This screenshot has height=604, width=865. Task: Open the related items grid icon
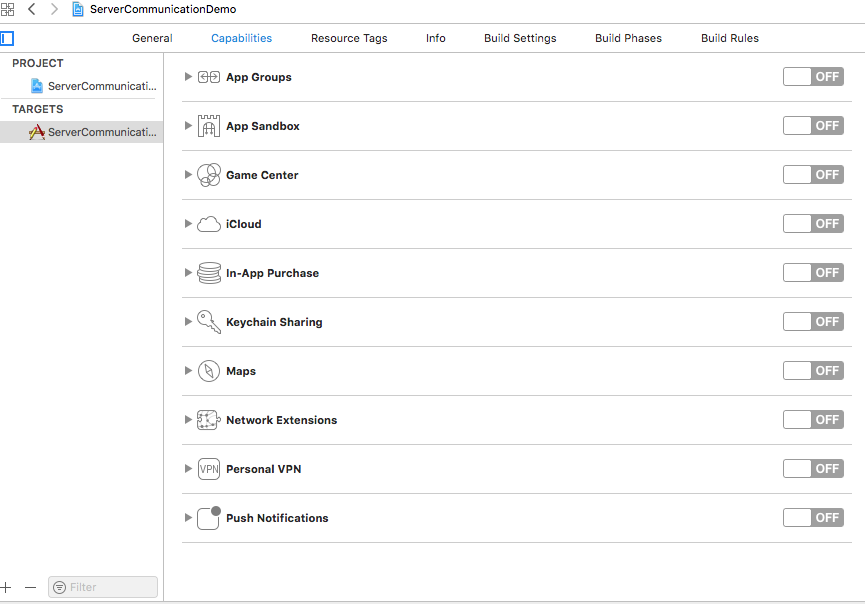point(7,9)
